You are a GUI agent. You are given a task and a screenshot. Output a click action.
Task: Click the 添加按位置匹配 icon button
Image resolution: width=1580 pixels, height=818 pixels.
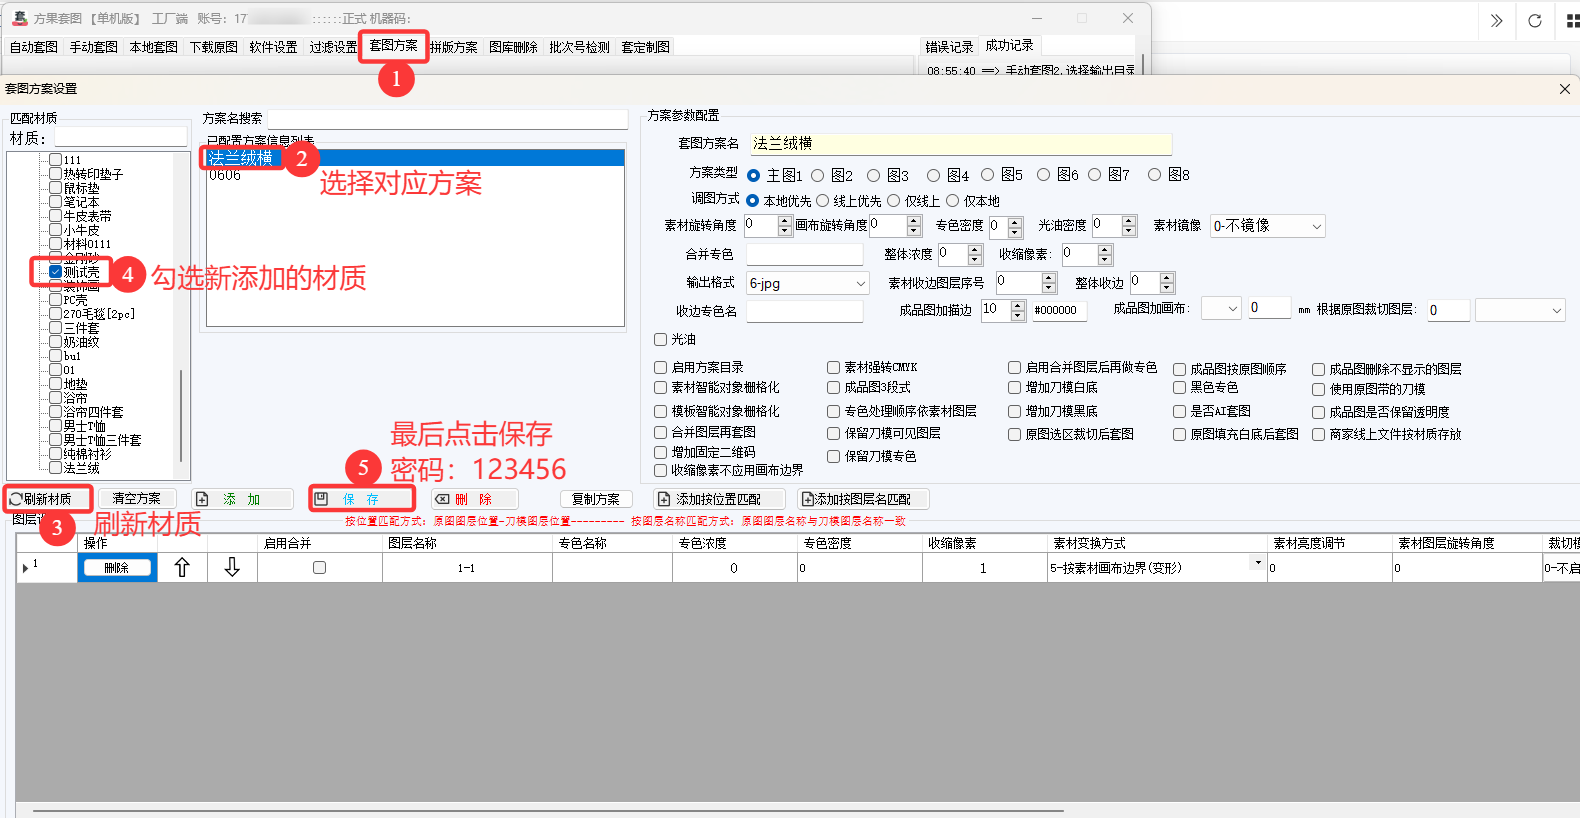pyautogui.click(x=664, y=499)
